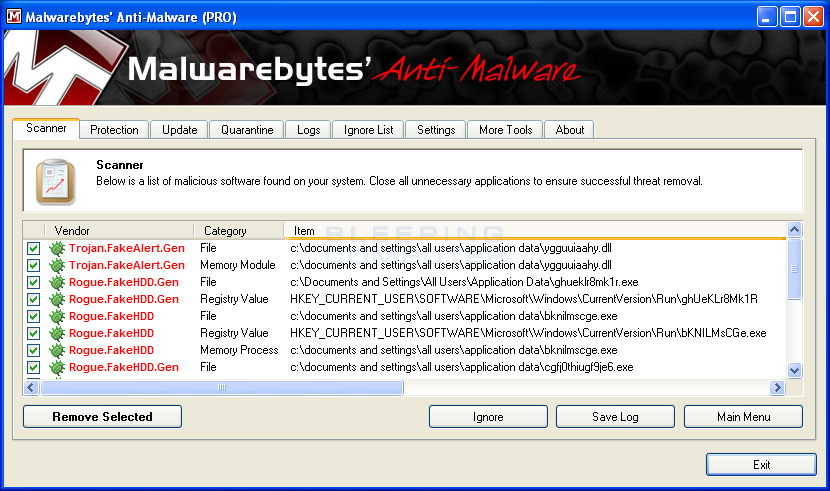
Task: Click the Exit button
Action: pyautogui.click(x=761, y=465)
